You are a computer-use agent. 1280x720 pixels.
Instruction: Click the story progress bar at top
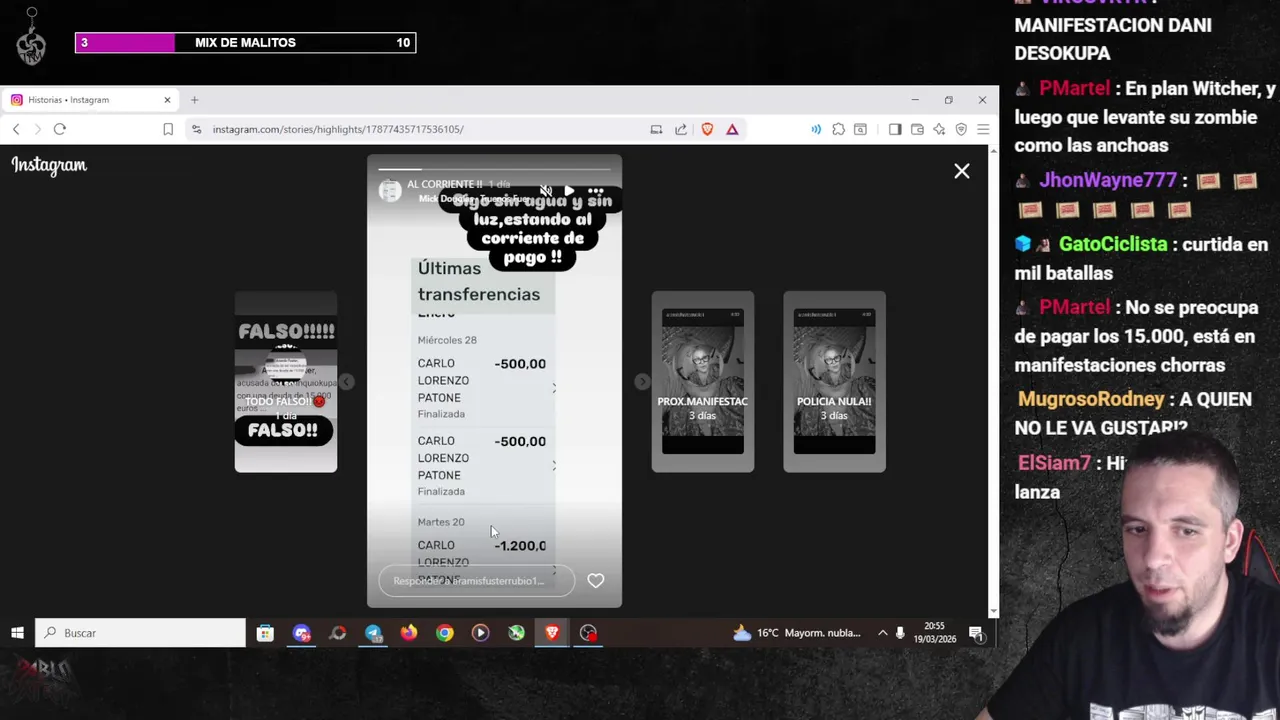click(x=494, y=170)
